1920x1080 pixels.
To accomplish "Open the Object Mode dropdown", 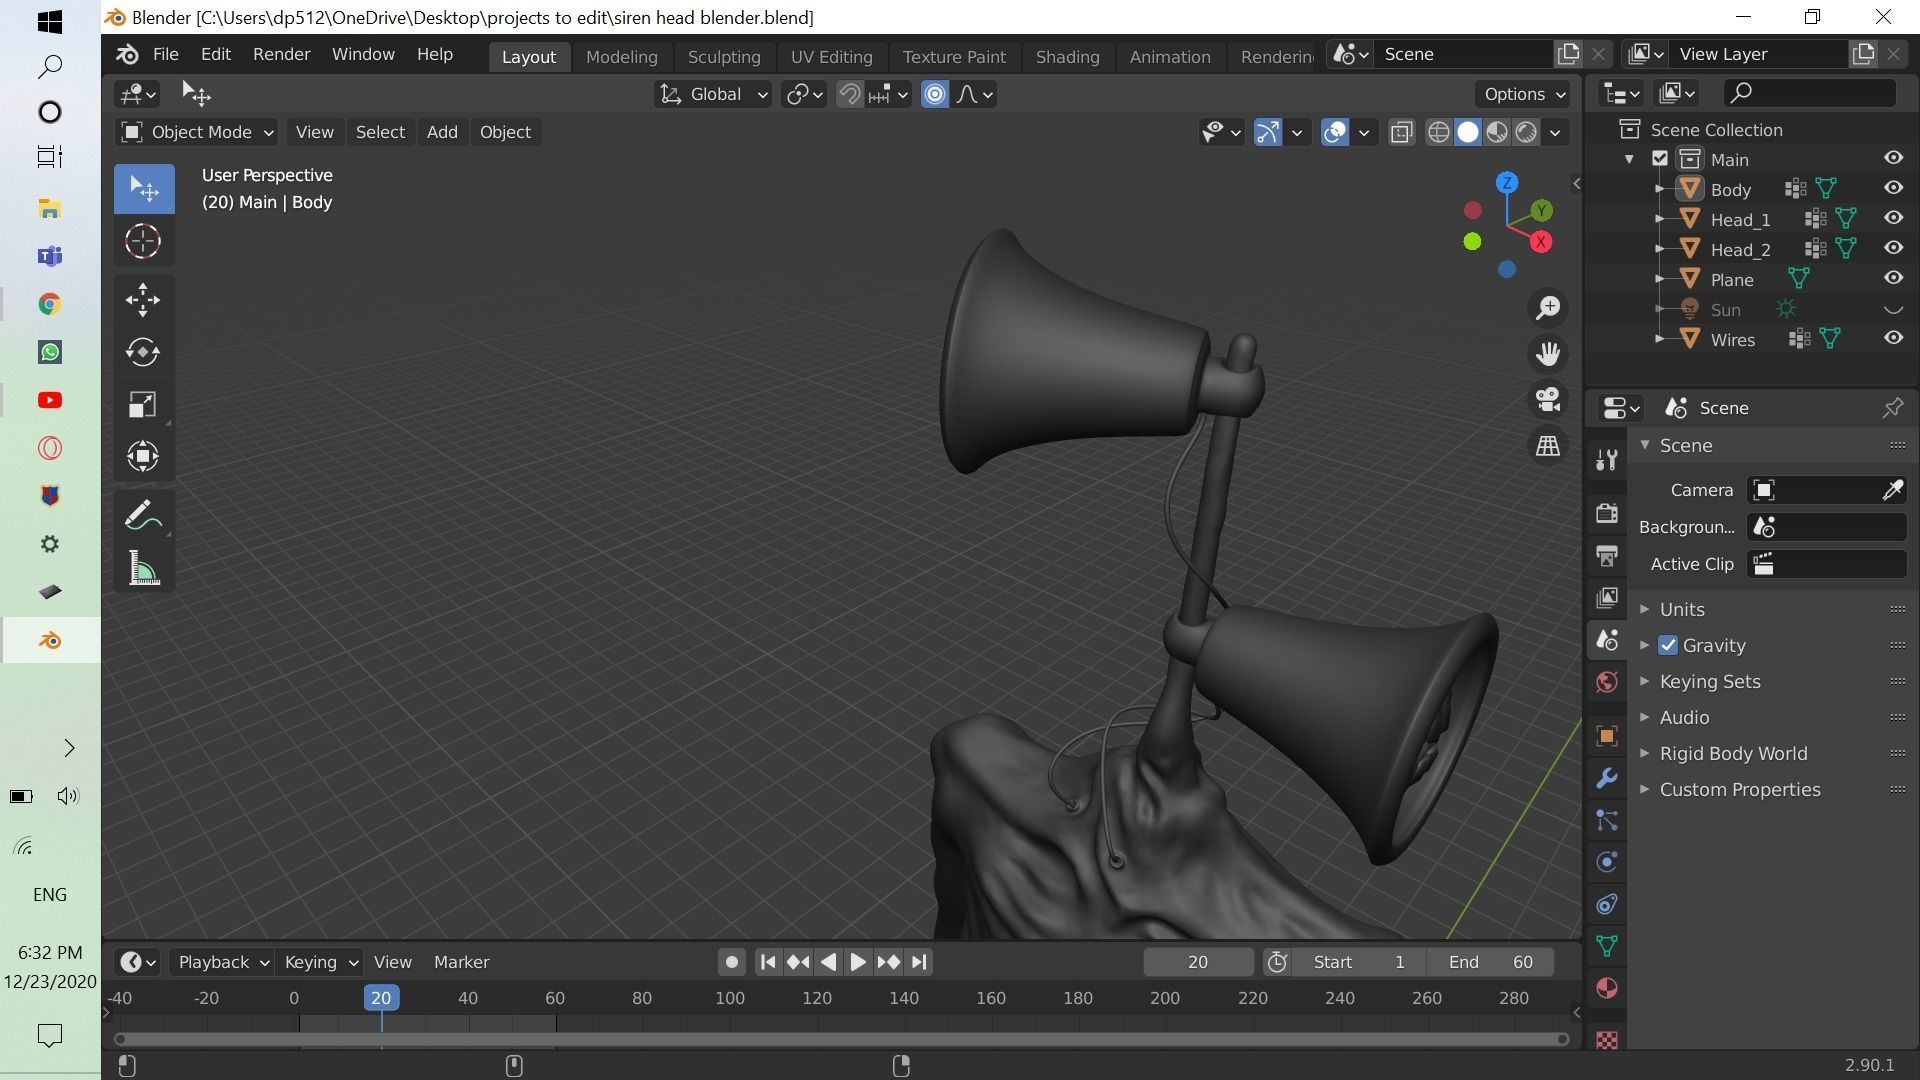I will 196,132.
